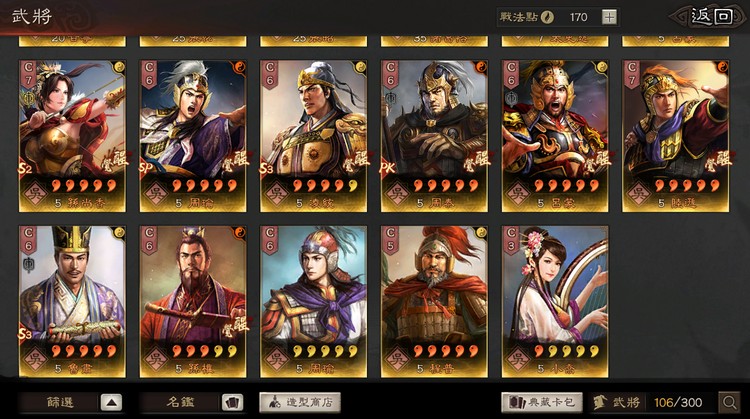Click the 吳 faction badge on 孫尚香 card
The image size is (750, 419).
(35, 193)
